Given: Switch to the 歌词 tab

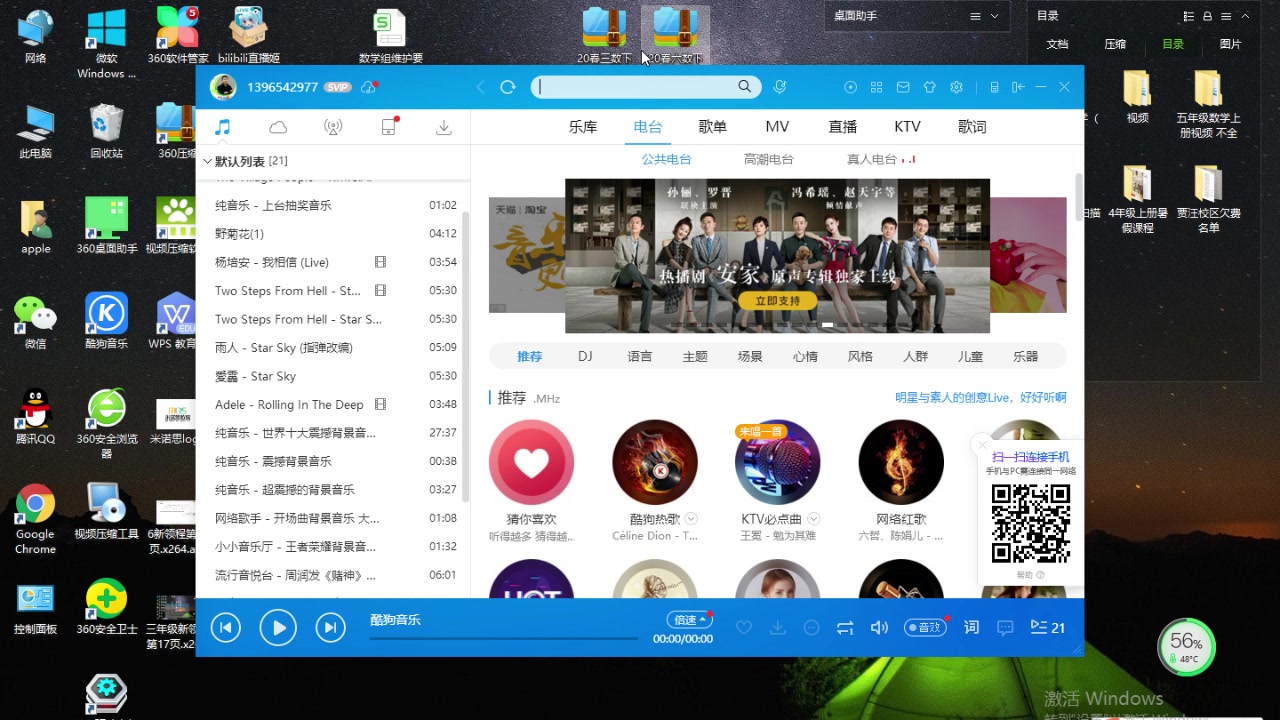Looking at the screenshot, I should [x=972, y=127].
